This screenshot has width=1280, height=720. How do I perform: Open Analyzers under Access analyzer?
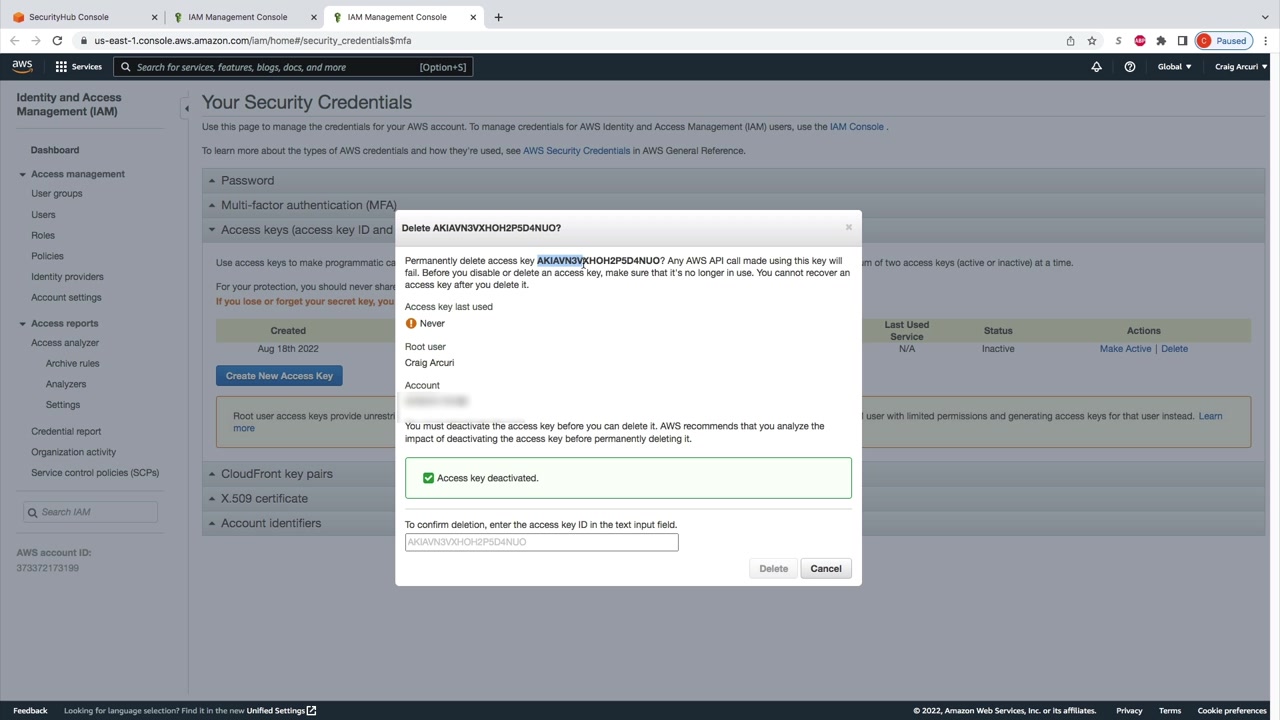tap(66, 384)
